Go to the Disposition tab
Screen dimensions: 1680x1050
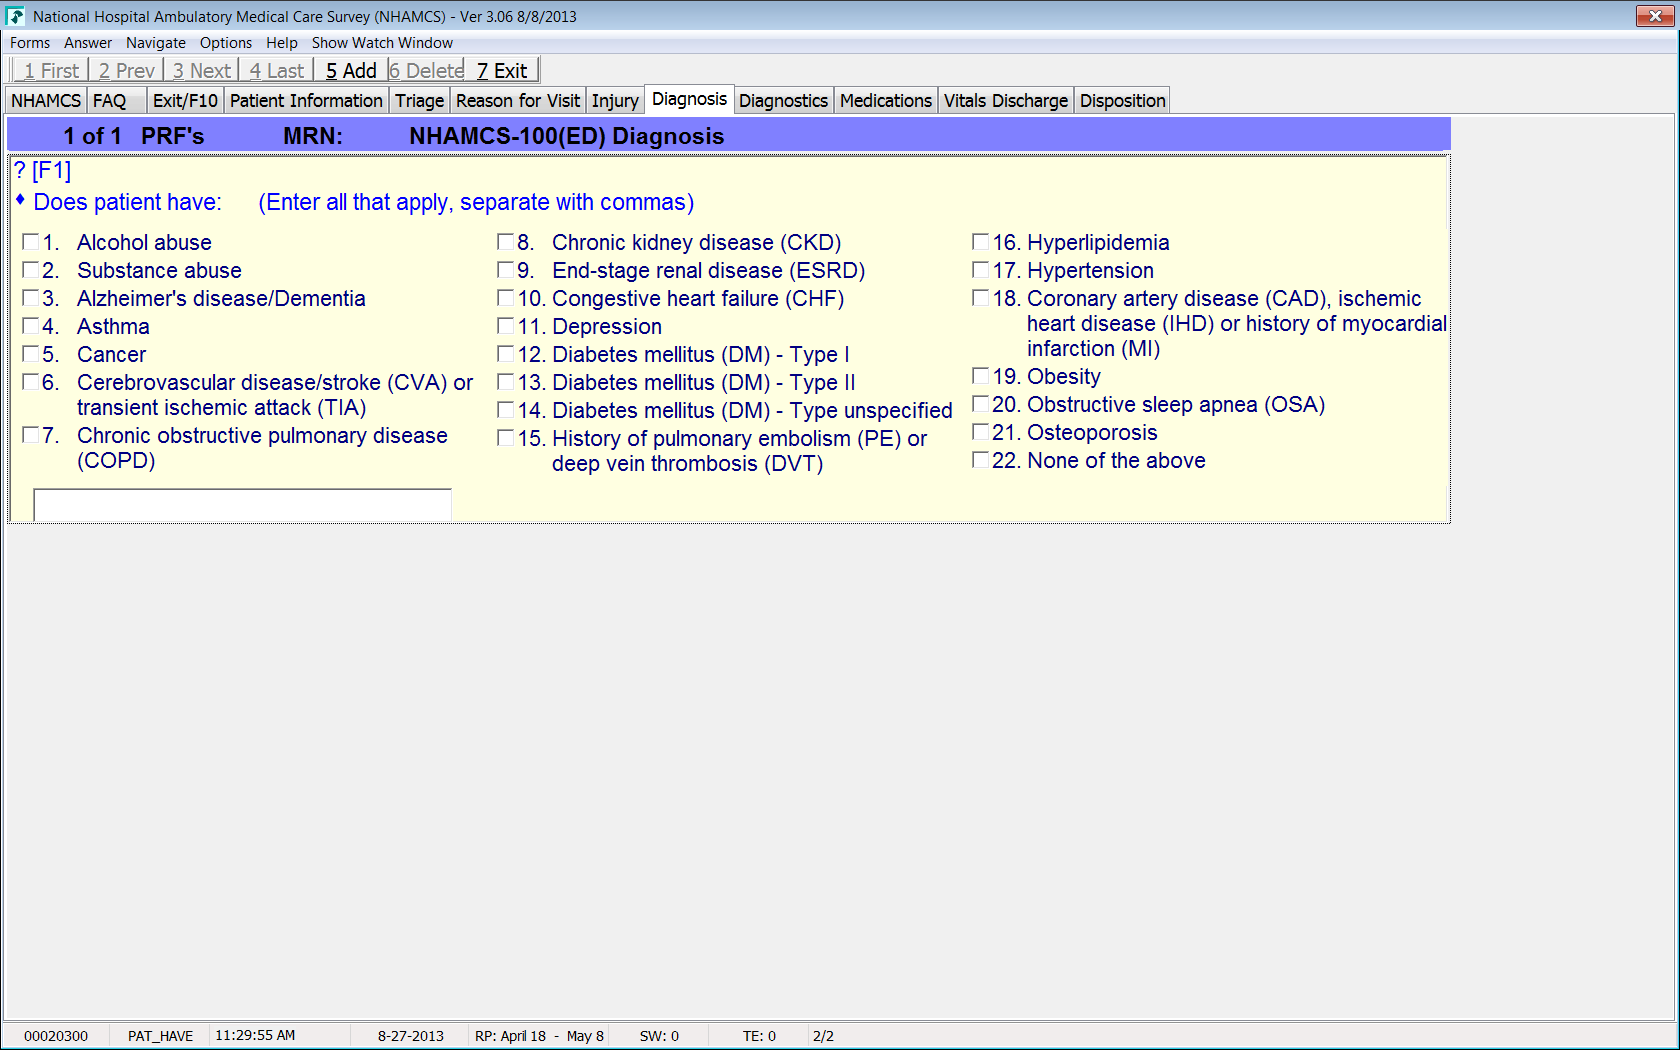pyautogui.click(x=1123, y=101)
